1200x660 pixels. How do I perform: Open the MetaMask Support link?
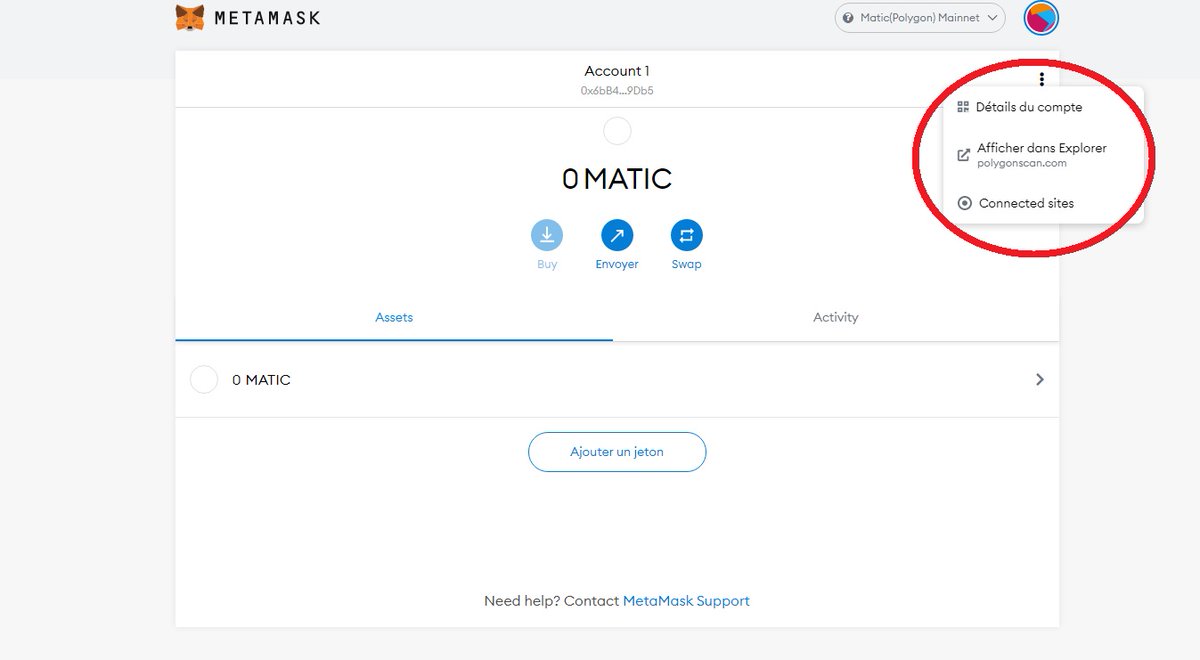pos(686,601)
